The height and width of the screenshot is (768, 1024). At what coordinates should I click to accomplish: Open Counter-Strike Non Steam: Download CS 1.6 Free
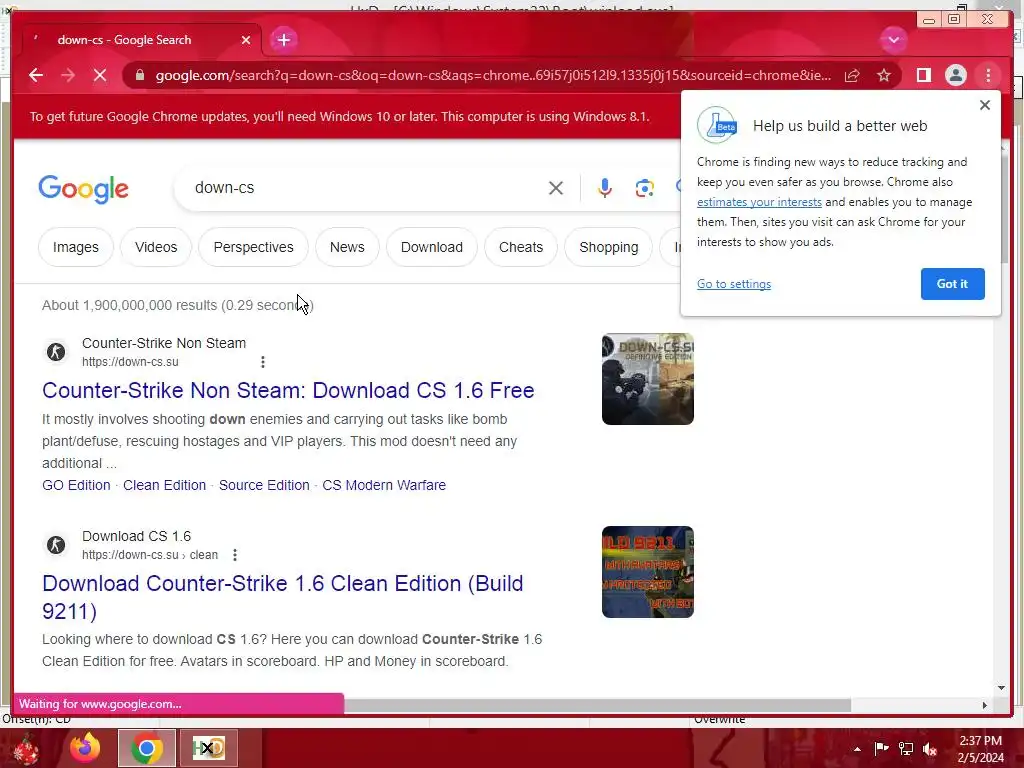pos(288,391)
